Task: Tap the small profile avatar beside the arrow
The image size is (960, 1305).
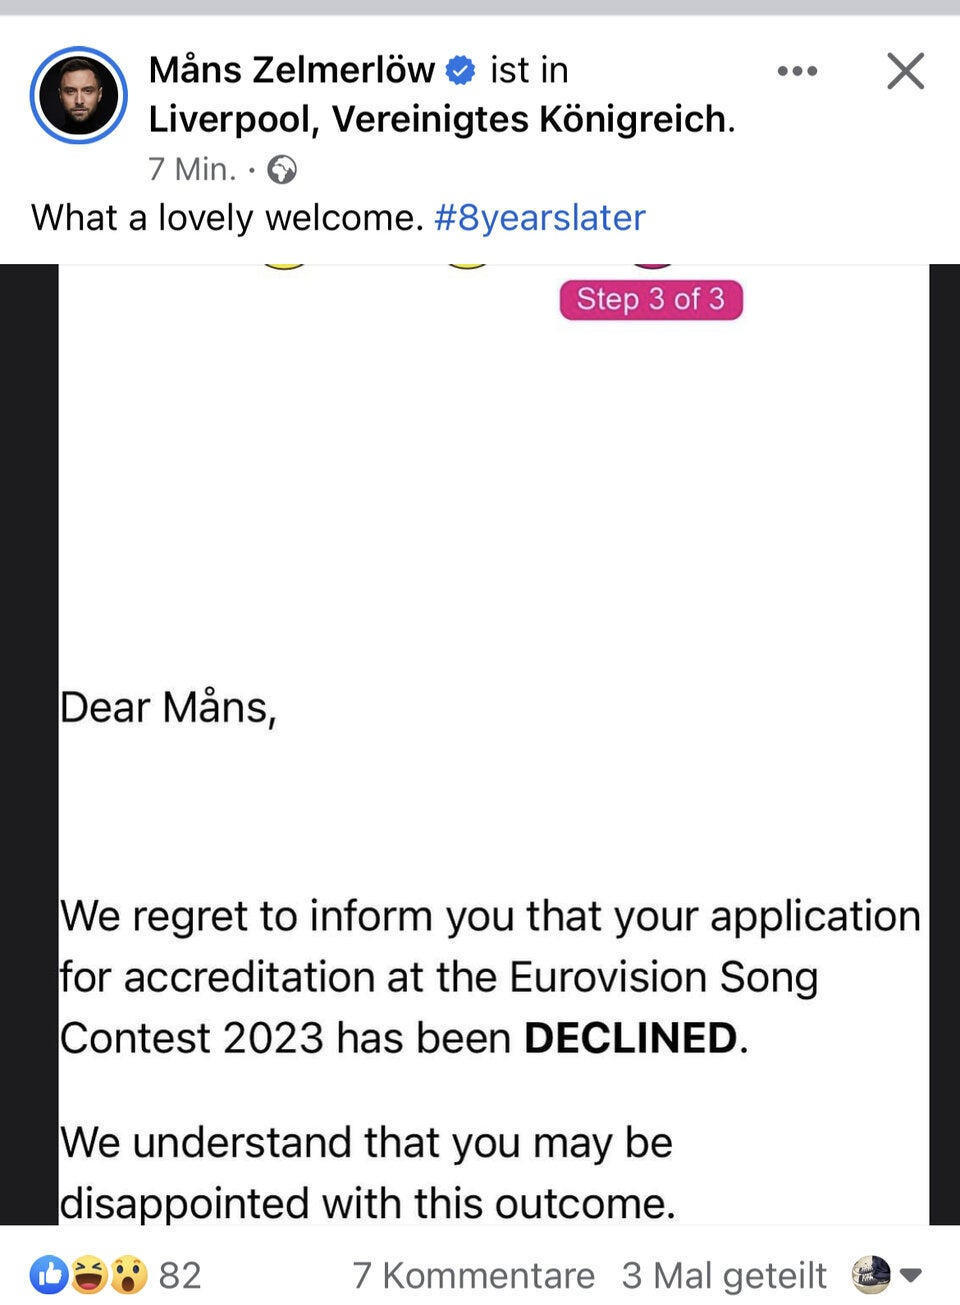Action: pyautogui.click(x=870, y=1275)
